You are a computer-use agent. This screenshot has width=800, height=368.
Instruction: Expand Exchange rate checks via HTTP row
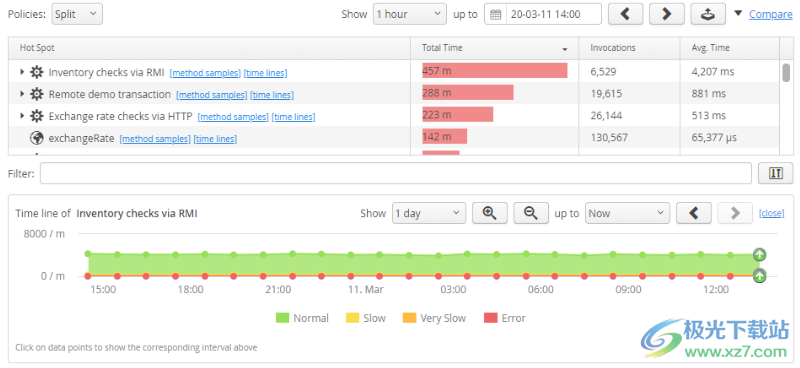click(x=22, y=116)
